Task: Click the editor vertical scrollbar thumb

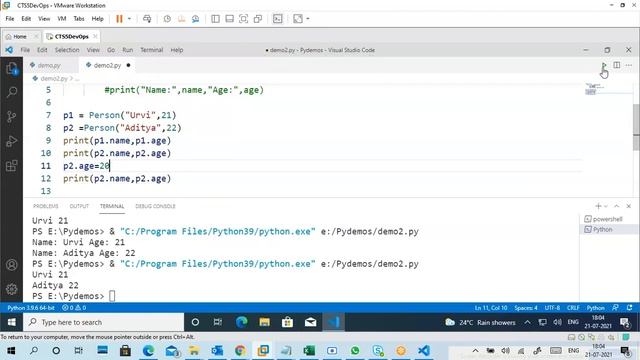Action: (636, 127)
